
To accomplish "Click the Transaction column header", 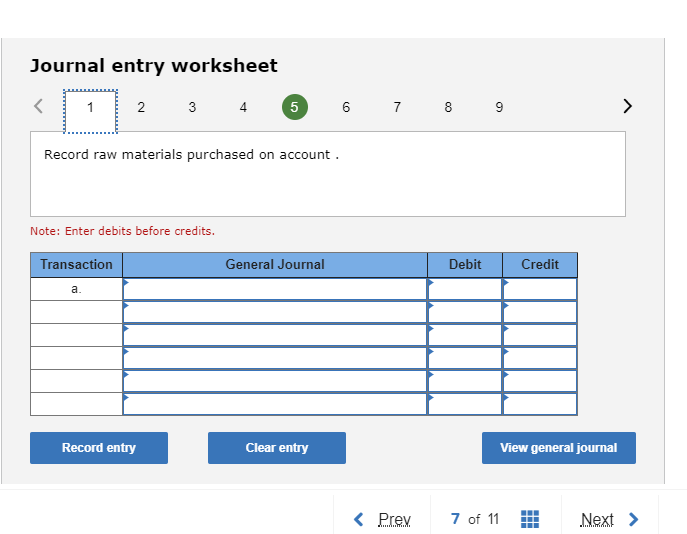I will pos(76,265).
